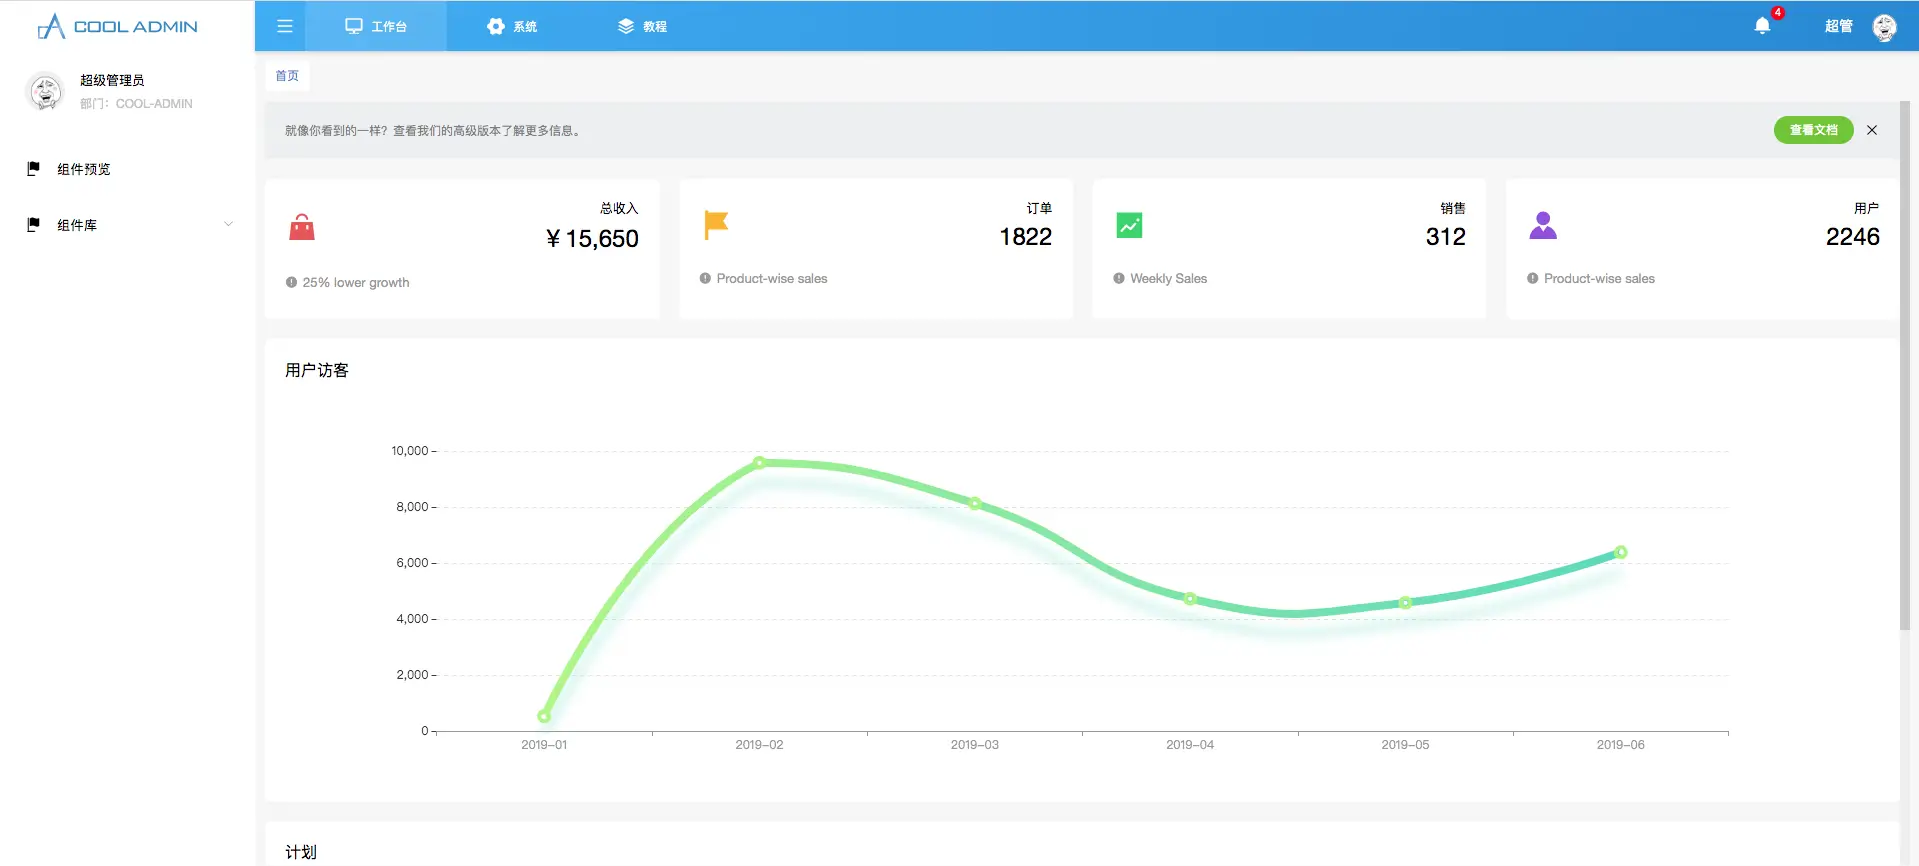Click the sidebar administrator avatar

(x=45, y=91)
